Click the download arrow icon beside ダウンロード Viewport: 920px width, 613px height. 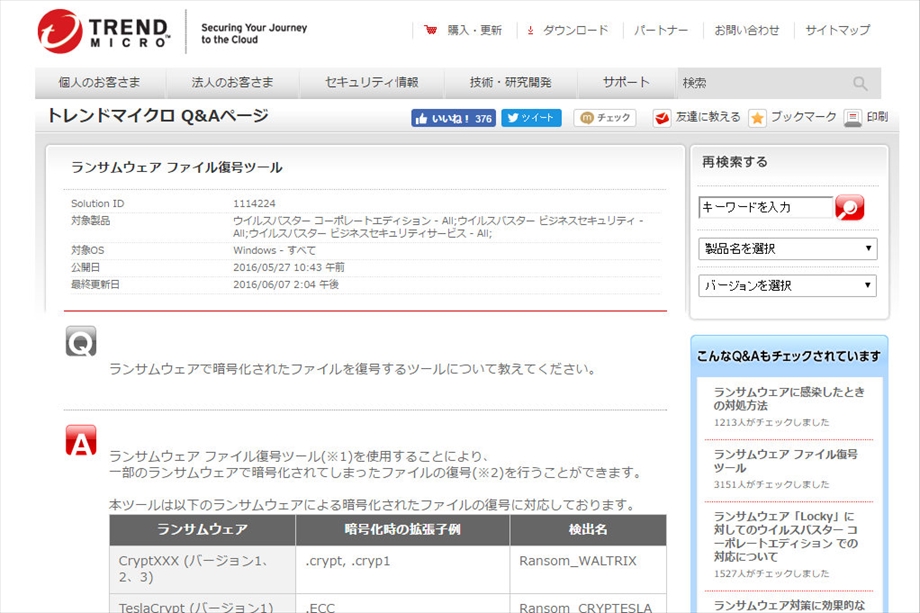(530, 31)
